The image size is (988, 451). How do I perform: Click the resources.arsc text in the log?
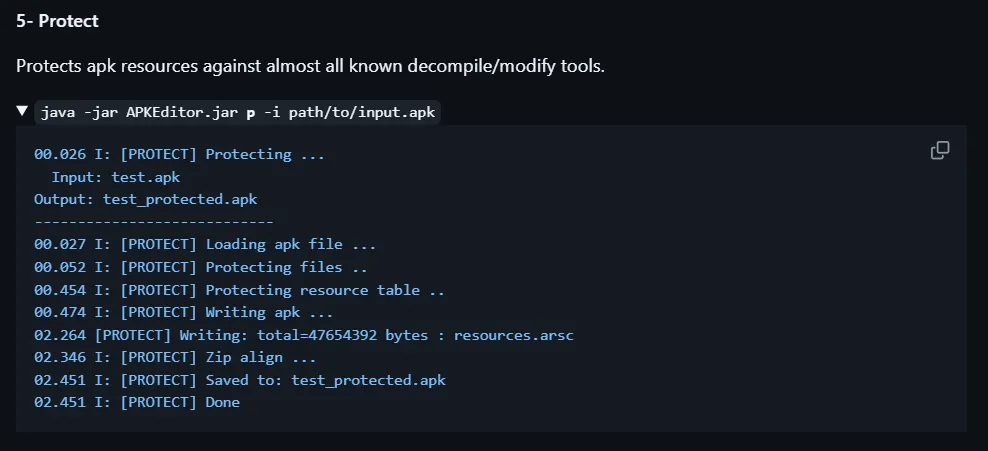pyautogui.click(x=514, y=335)
